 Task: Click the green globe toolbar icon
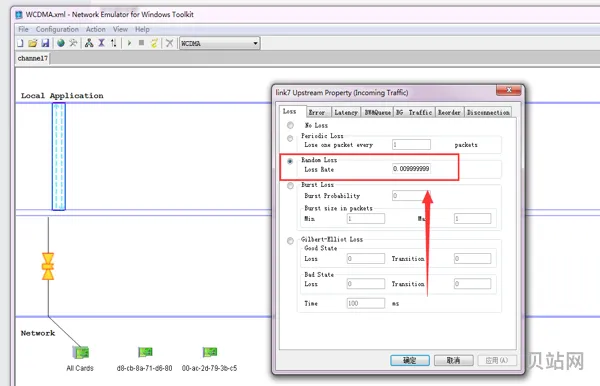(61, 43)
